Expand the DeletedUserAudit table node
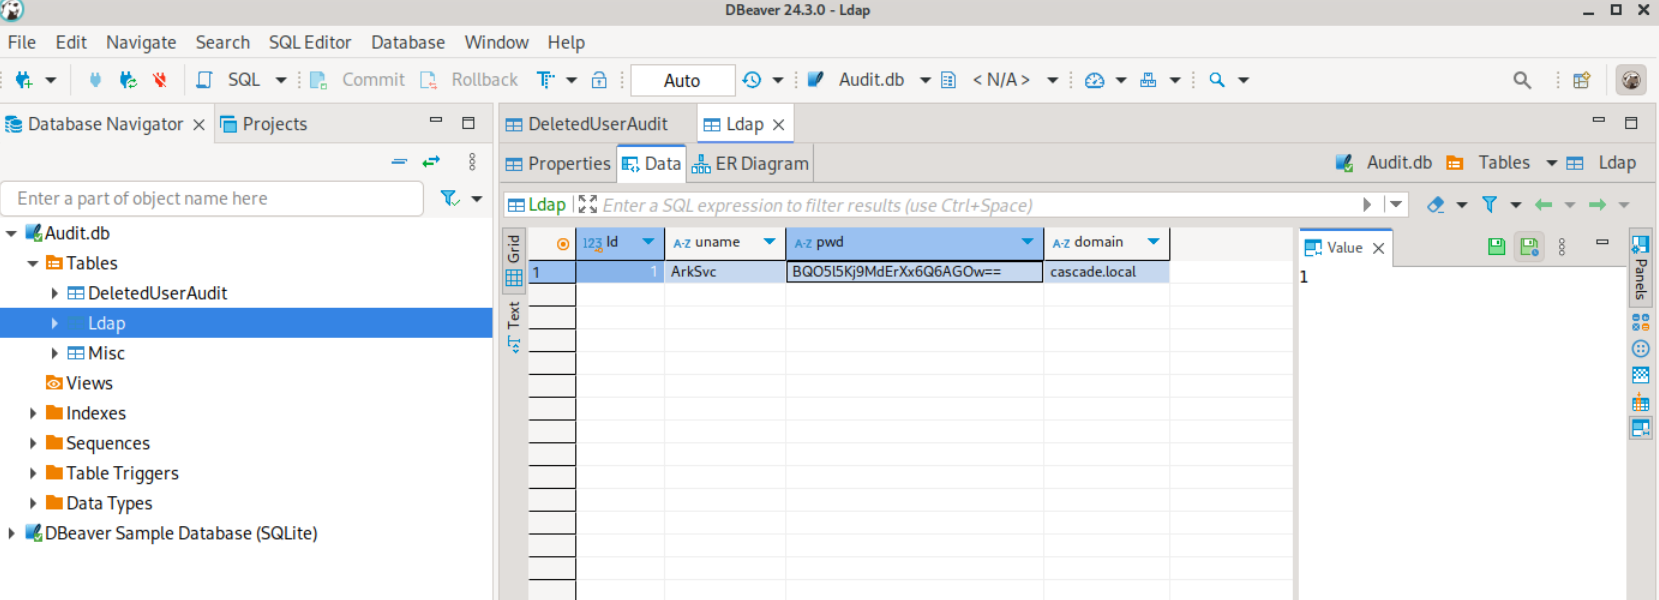 point(54,293)
